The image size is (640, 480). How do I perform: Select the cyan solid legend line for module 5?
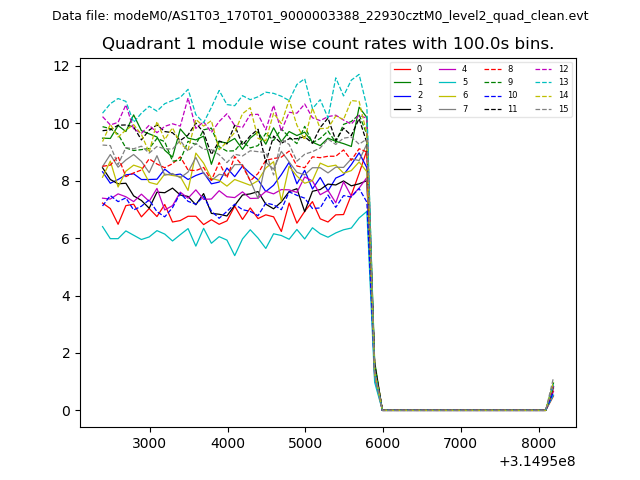pos(446,82)
